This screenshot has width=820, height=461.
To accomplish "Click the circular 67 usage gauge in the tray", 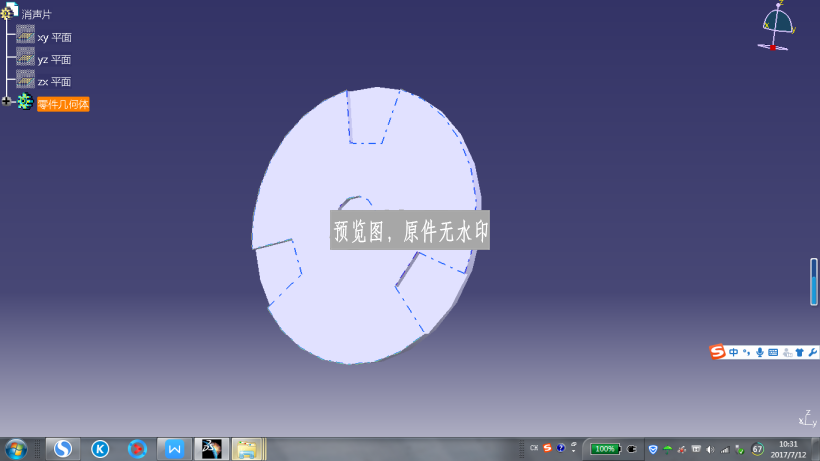I will 757,449.
